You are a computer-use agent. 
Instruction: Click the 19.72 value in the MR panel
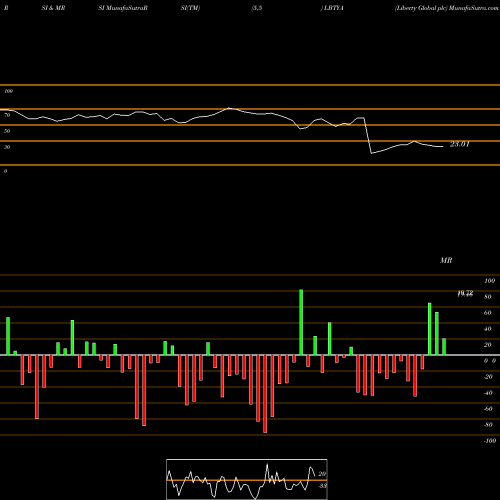(465, 293)
